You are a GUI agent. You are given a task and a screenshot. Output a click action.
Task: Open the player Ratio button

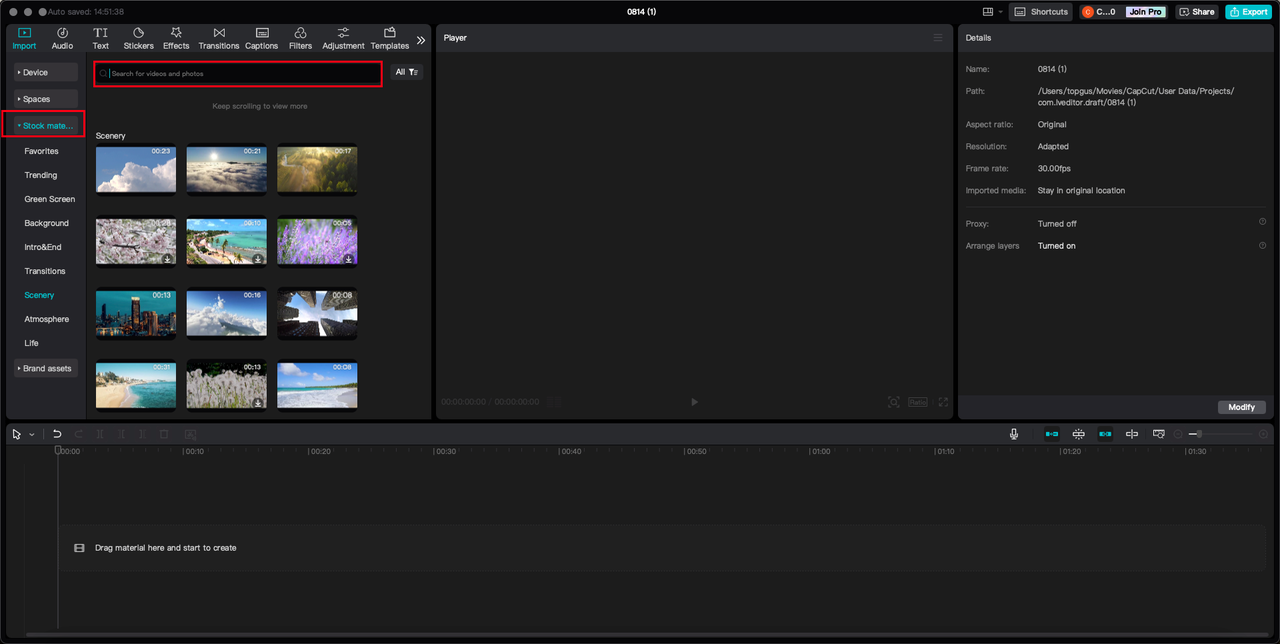point(918,402)
